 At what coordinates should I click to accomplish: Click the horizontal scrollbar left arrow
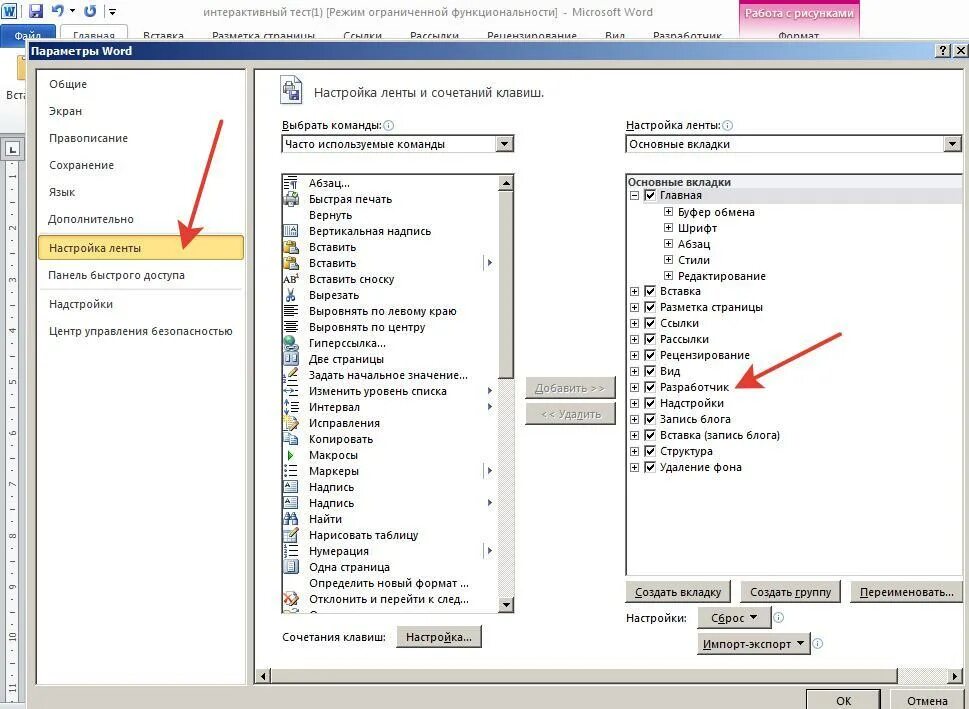coord(264,676)
